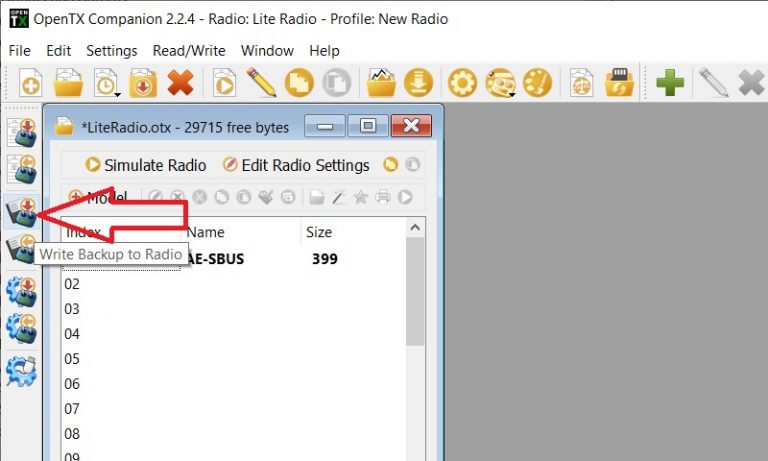Click the Write Firmware to Radio gear icon
The image size is (768, 461).
22,292
